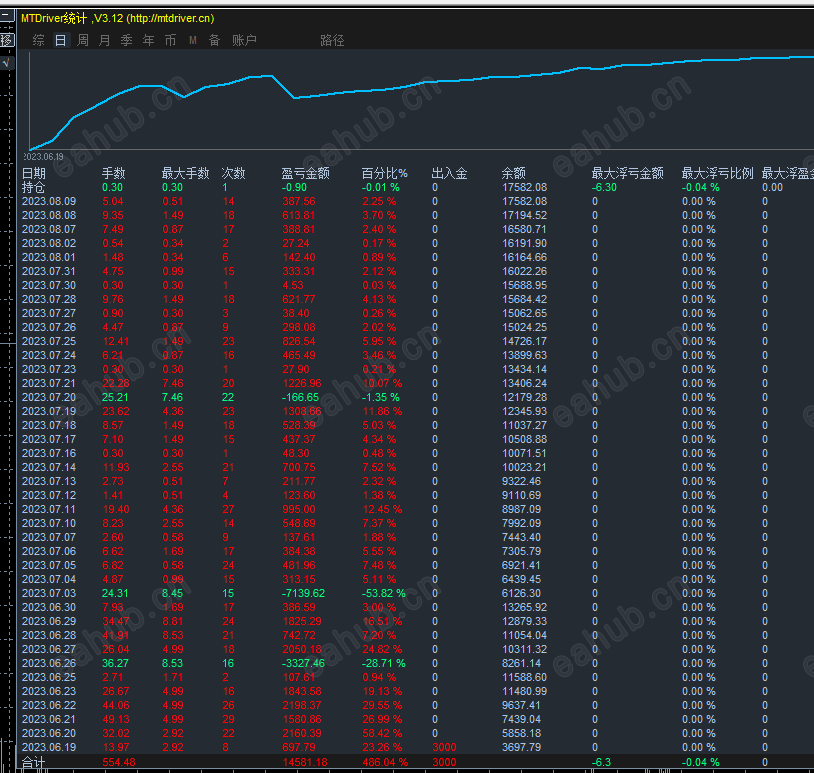Click the 合计 totals row label
The height and width of the screenshot is (773, 814).
point(34,763)
